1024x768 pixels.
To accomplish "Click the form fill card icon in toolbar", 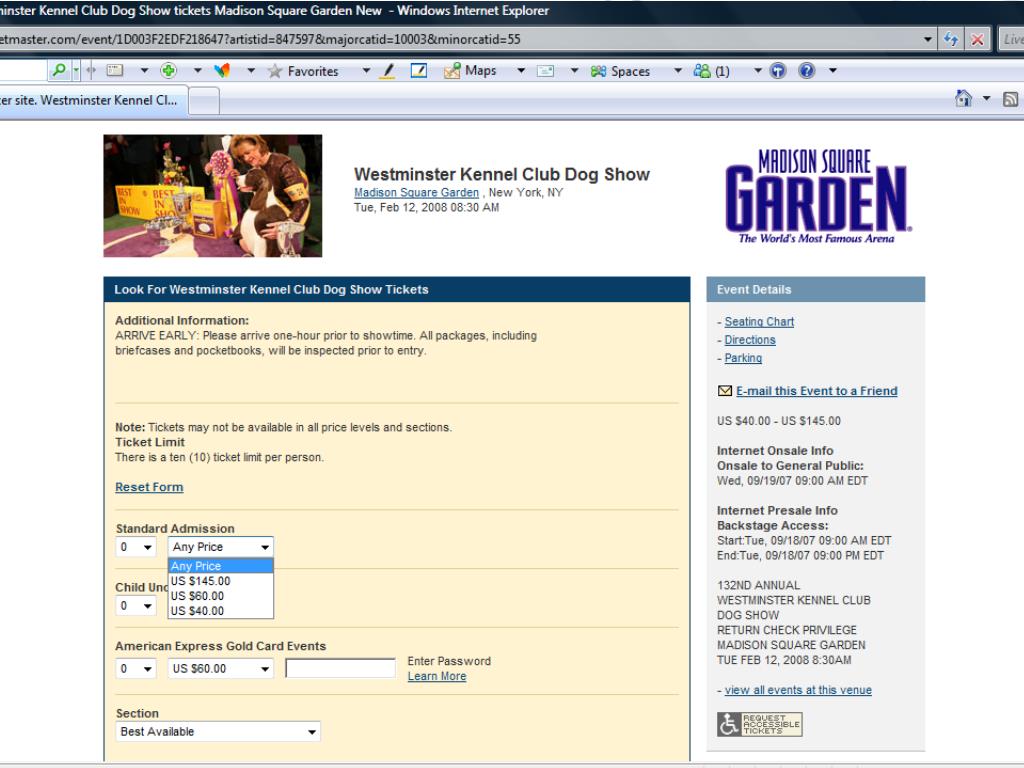I will pyautogui.click(x=115, y=71).
